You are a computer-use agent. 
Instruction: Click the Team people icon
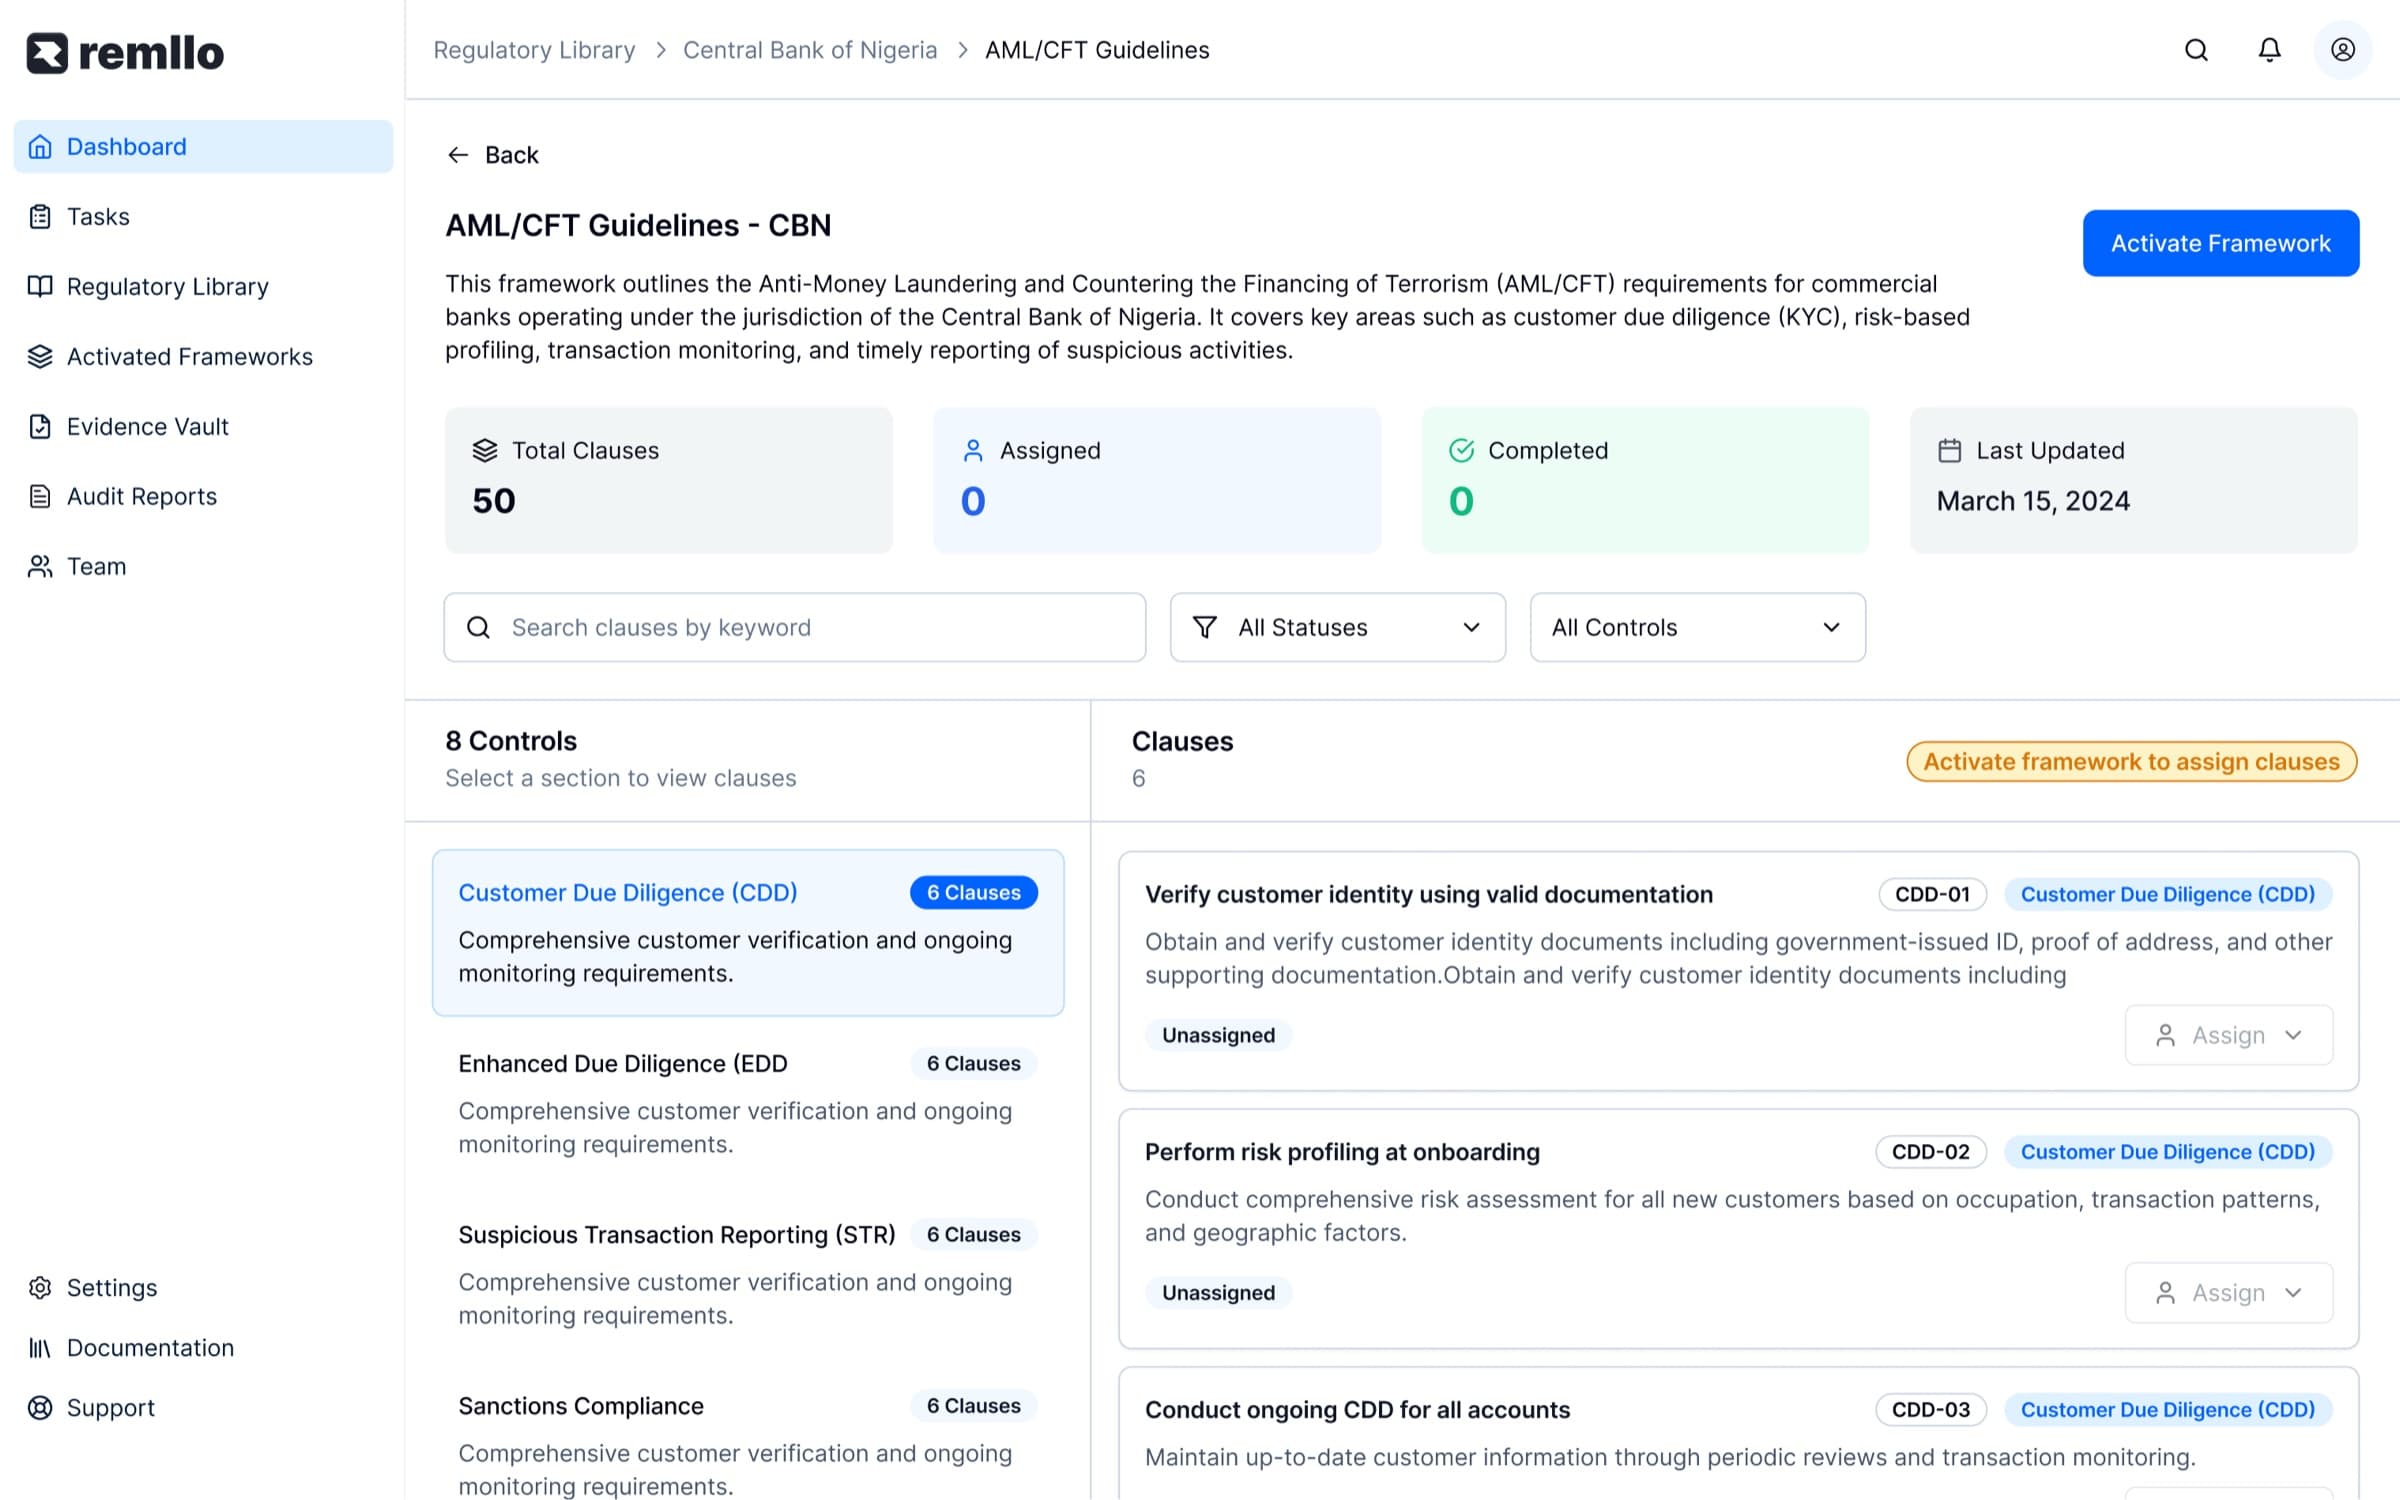click(x=40, y=567)
